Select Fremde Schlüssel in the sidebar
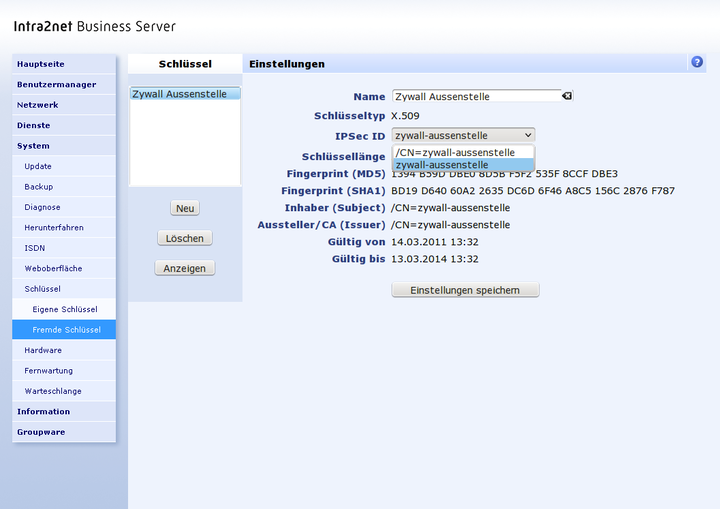The height and width of the screenshot is (509, 720). [x=64, y=330]
